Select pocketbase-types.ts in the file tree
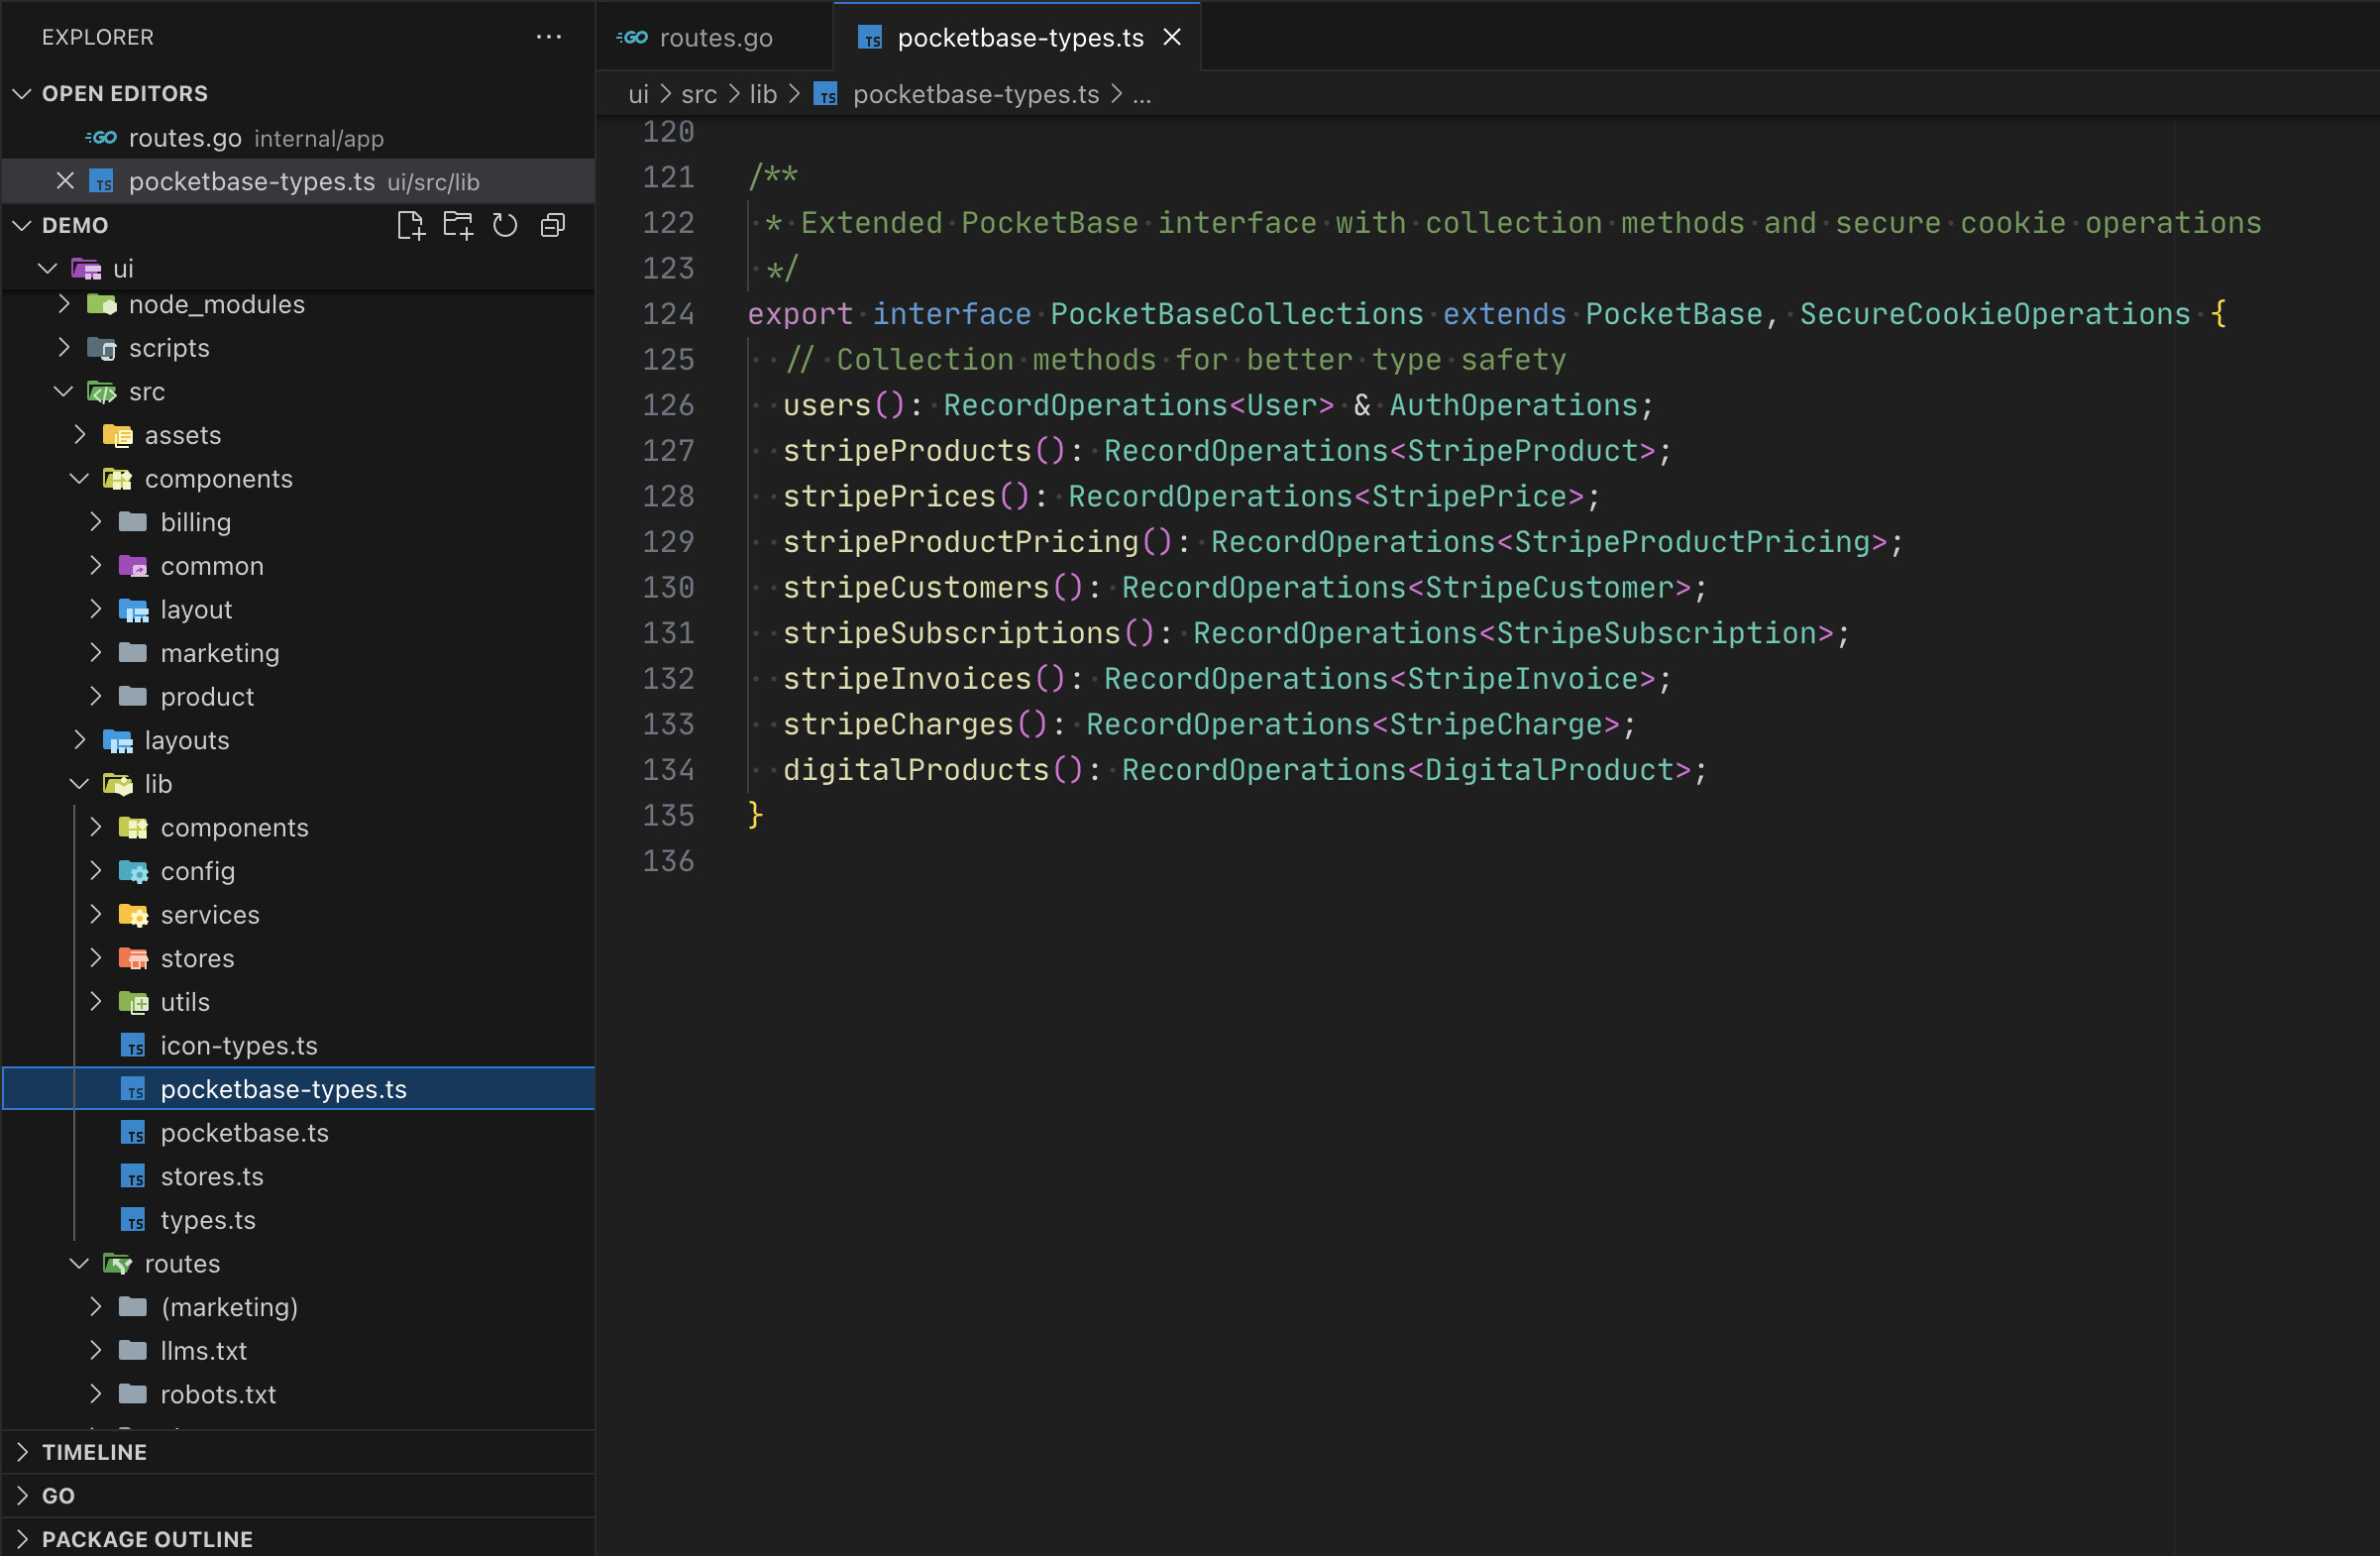 (298, 1089)
